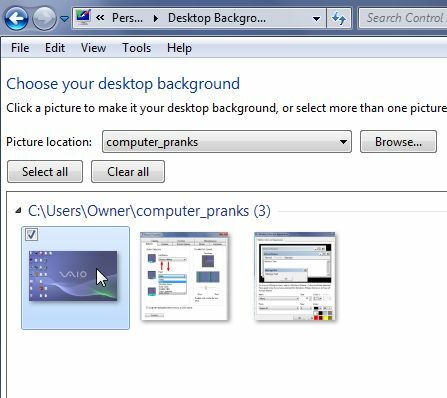Image resolution: width=447 pixels, height=398 pixels.
Task: Click the Select all button
Action: (x=45, y=172)
